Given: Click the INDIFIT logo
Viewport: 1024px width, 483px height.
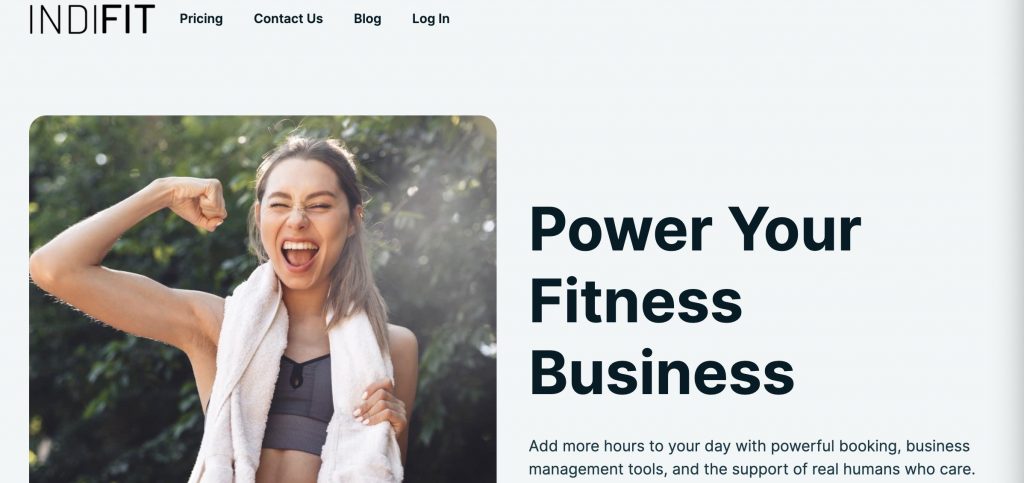Looking at the screenshot, I should [92, 19].
